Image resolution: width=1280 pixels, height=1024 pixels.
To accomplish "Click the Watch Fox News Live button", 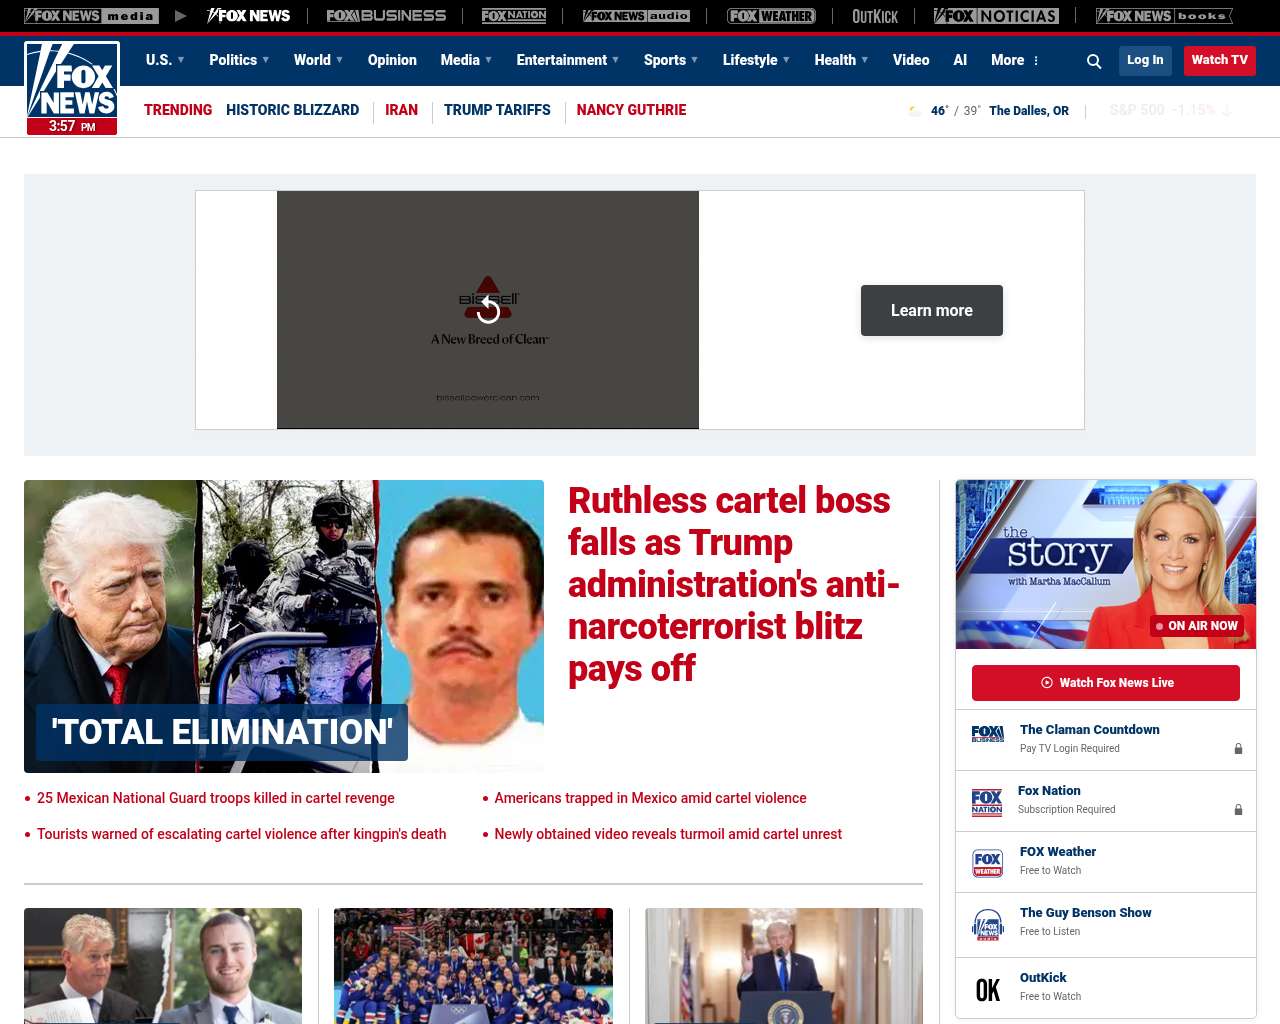I will (x=1105, y=683).
